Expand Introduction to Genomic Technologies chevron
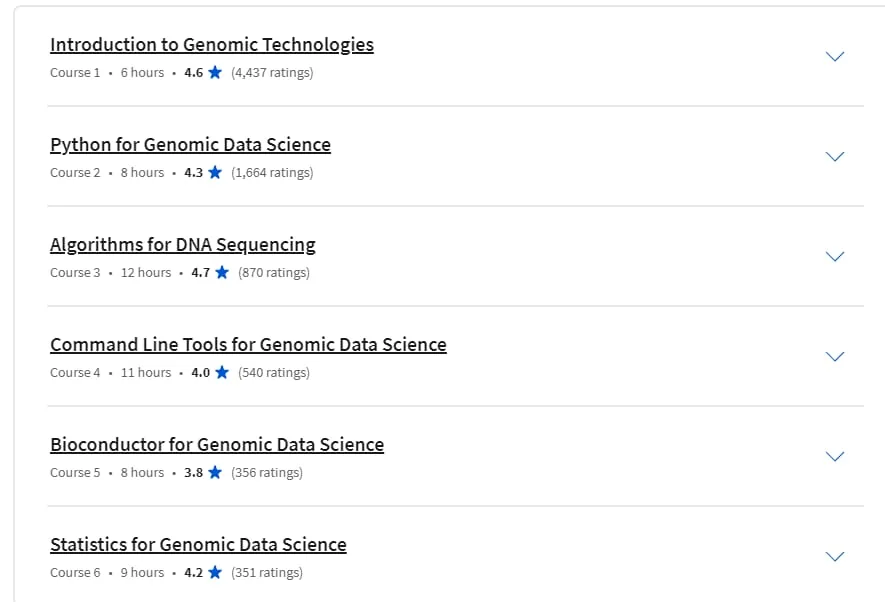The height and width of the screenshot is (602, 885). (835, 56)
